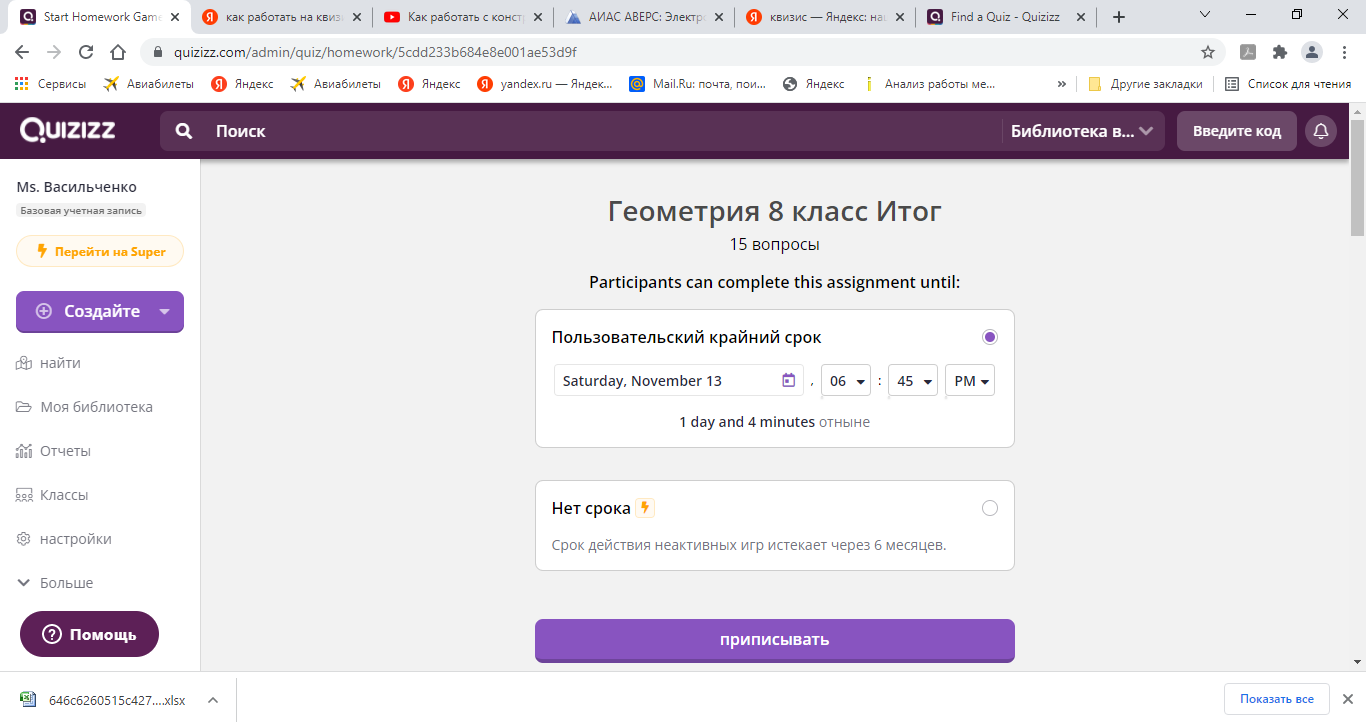Click the Quizizz logo
The image size is (1366, 728).
[67, 130]
